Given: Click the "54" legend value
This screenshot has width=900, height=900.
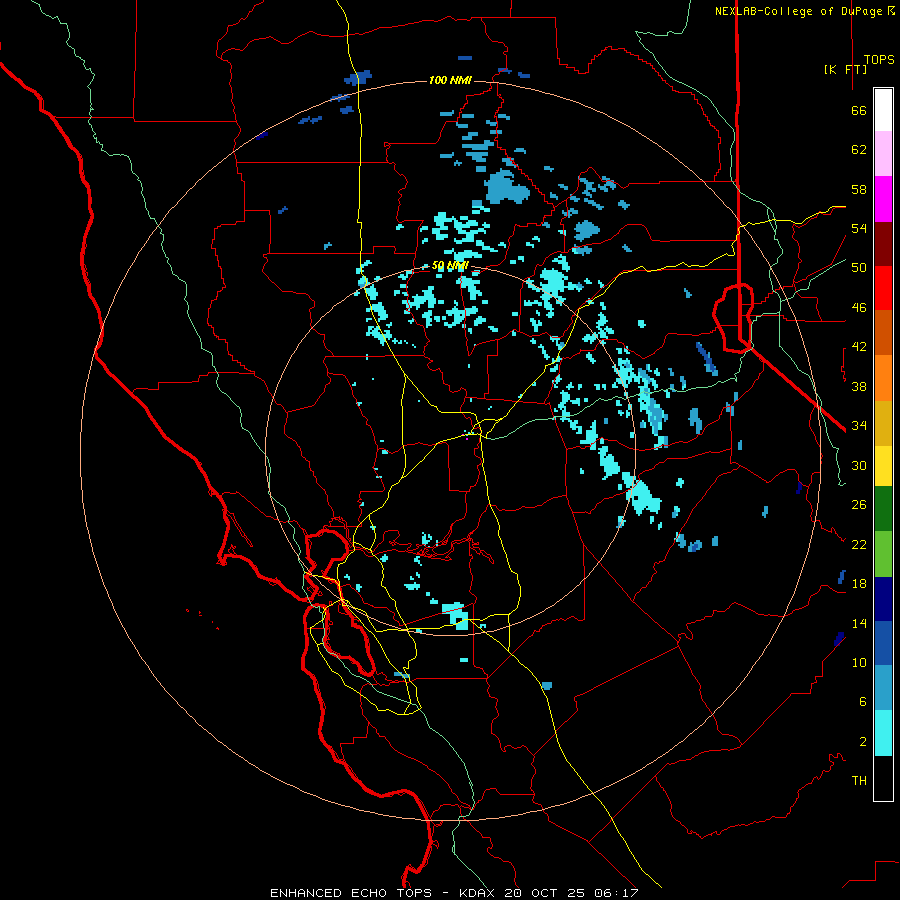Looking at the screenshot, I should click(x=859, y=228).
